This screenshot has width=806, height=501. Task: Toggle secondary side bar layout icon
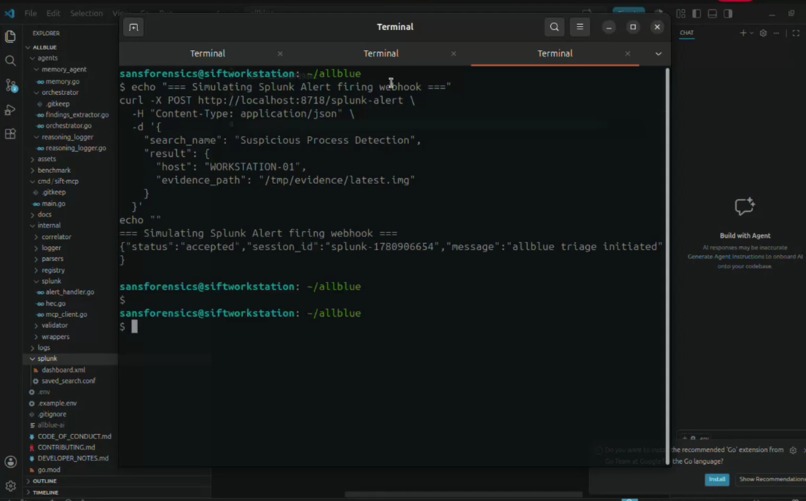728,14
